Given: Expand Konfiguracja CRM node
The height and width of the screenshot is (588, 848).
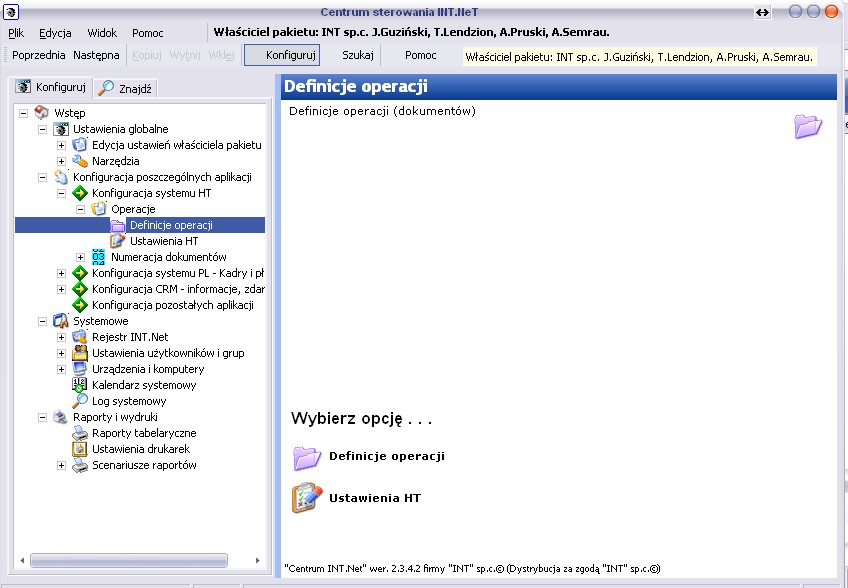Looking at the screenshot, I should pos(61,289).
